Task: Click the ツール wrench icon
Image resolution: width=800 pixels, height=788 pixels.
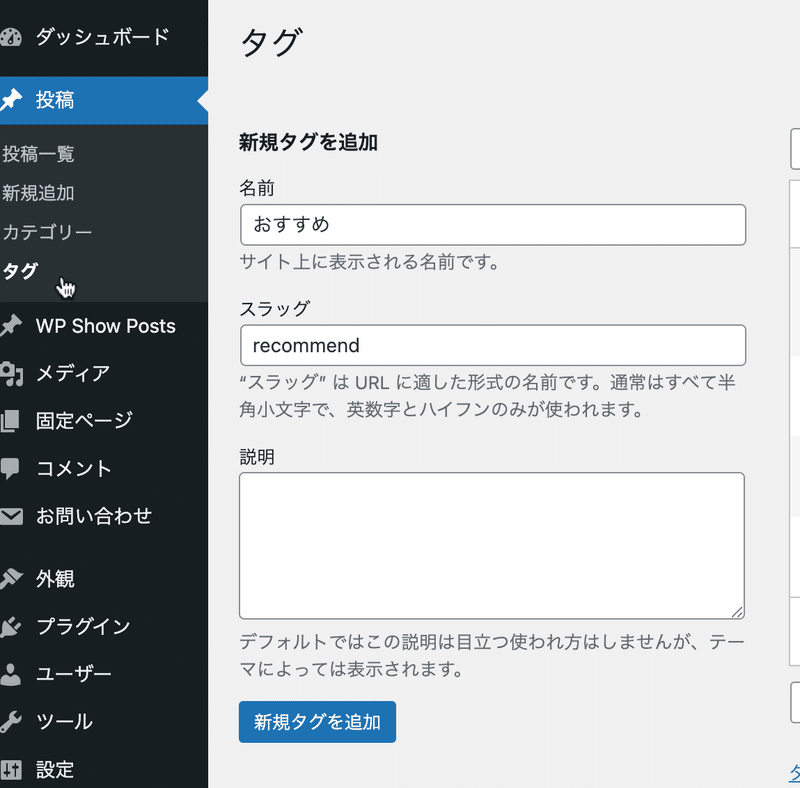Action: pyautogui.click(x=11, y=722)
